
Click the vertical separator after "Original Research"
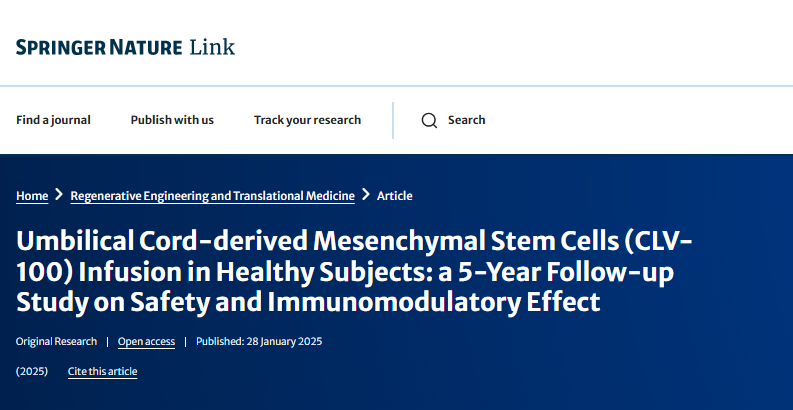coord(107,341)
